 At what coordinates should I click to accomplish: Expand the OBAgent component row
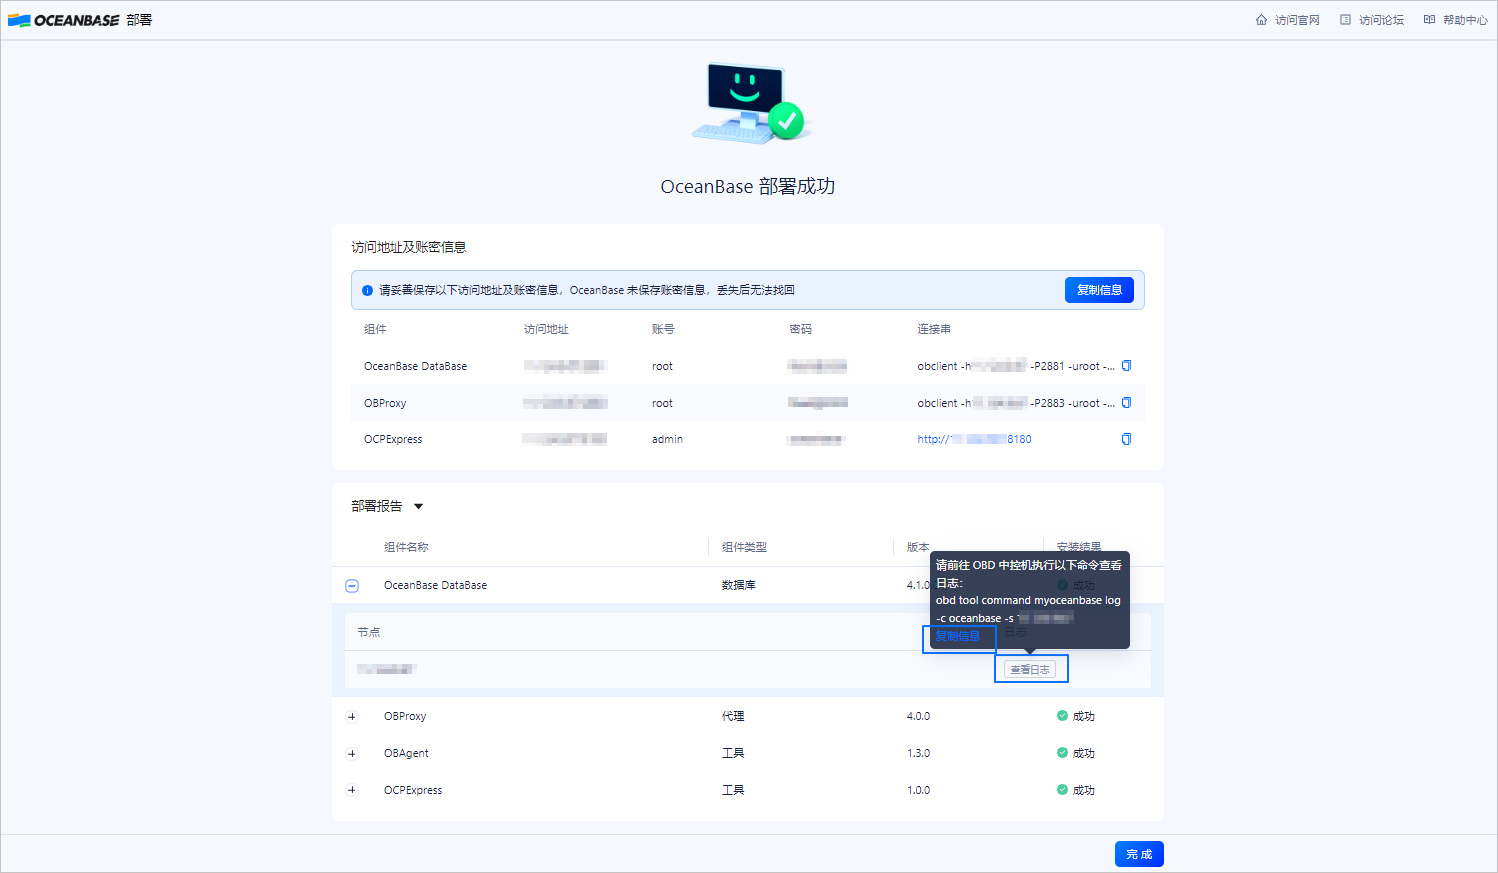coord(352,753)
